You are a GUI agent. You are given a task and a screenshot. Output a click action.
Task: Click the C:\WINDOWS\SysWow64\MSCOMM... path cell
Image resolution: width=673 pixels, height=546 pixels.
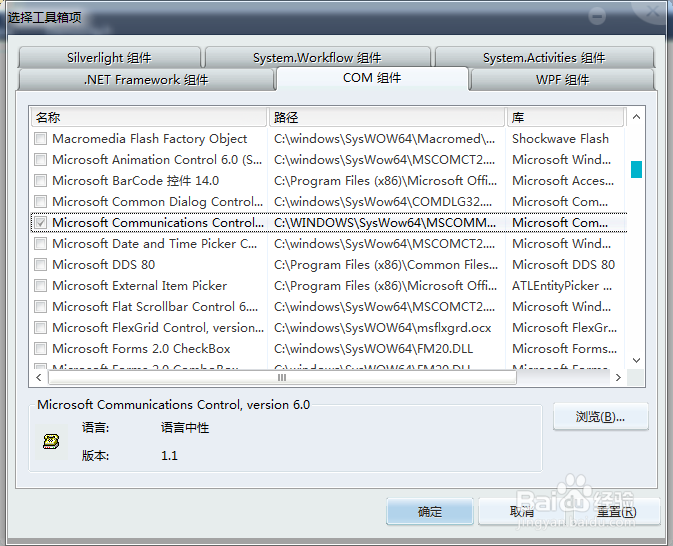click(x=385, y=223)
